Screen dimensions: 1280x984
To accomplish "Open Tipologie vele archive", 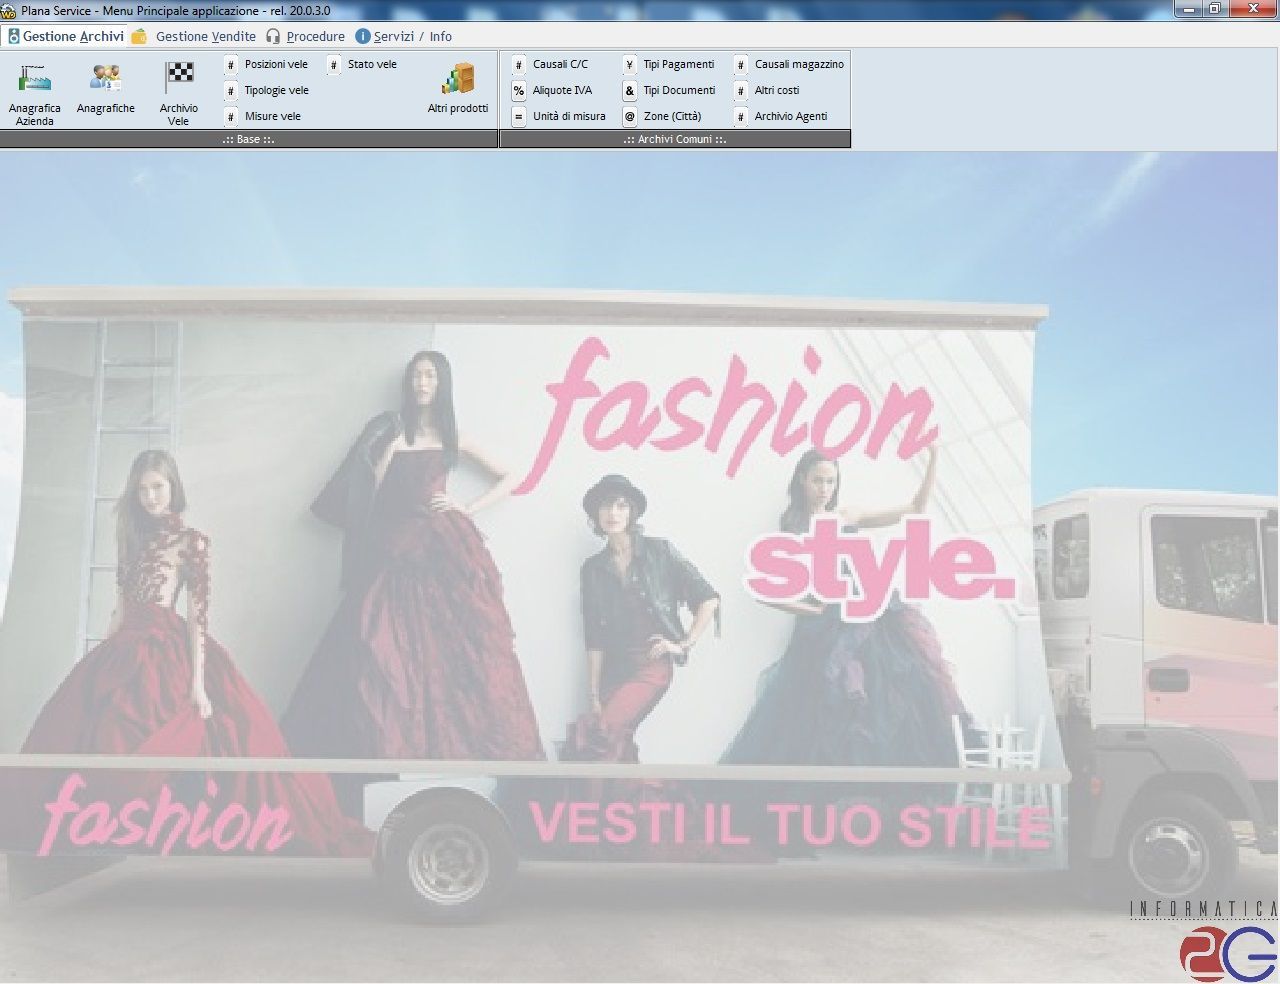I will [x=277, y=90].
